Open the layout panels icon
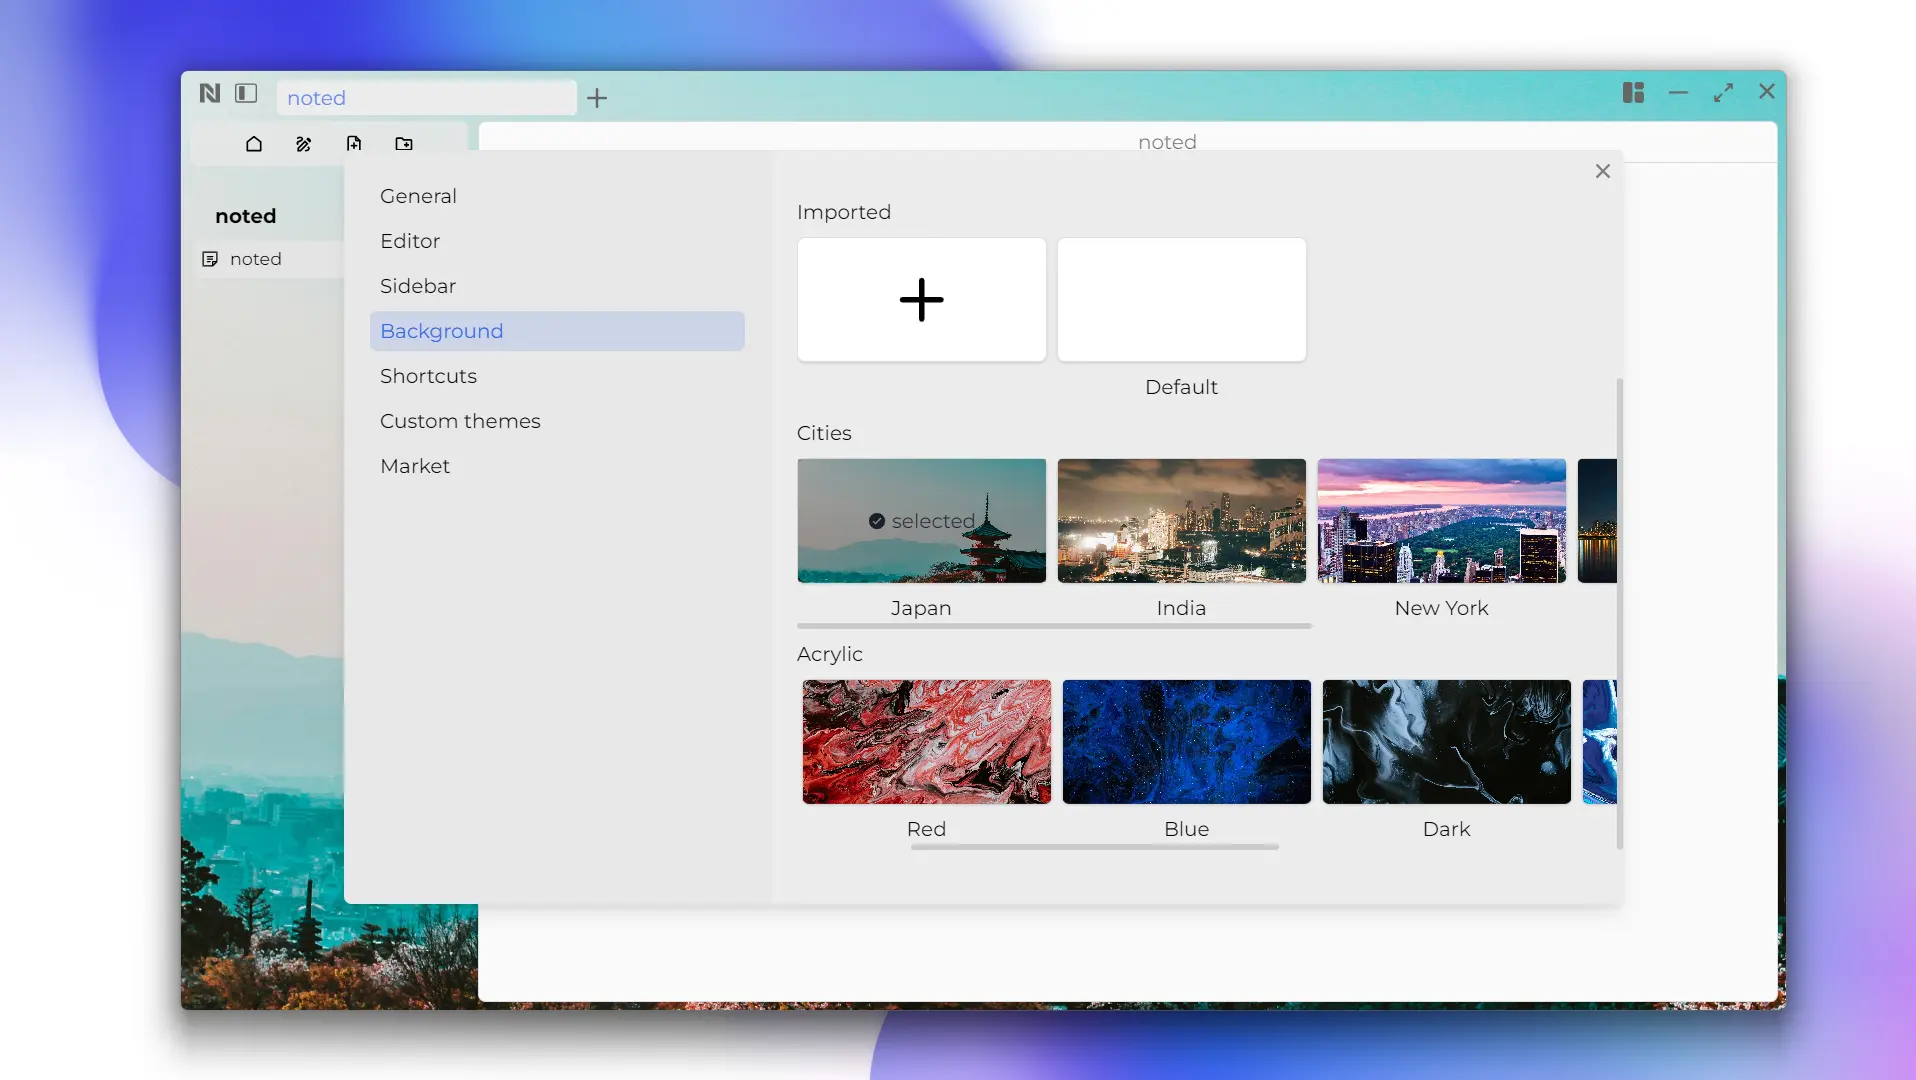The image size is (1916, 1080). click(x=1633, y=93)
